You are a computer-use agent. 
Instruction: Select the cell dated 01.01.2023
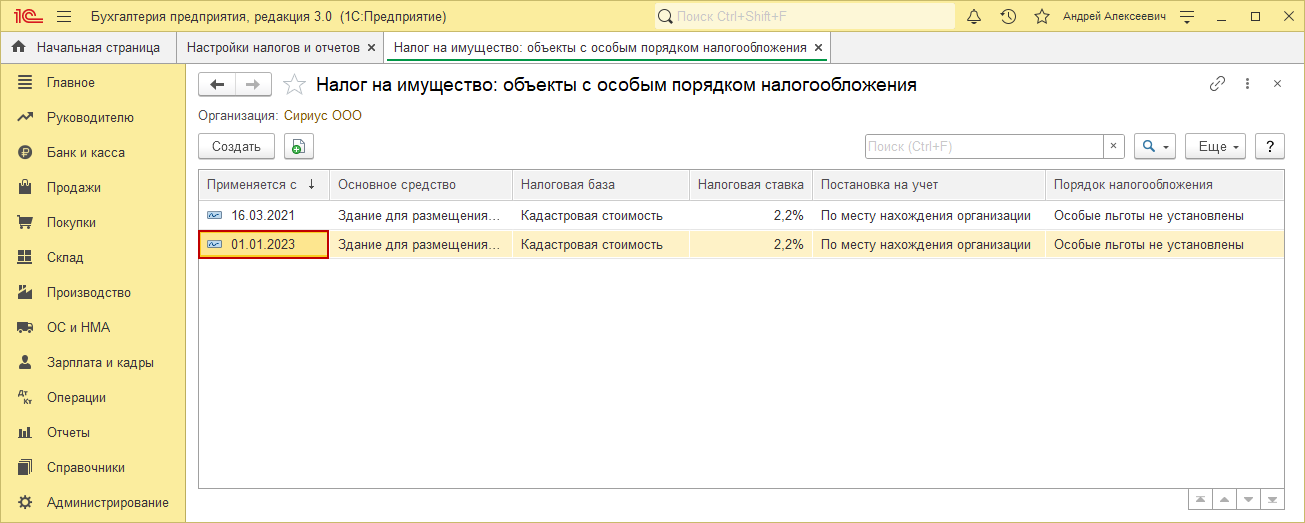(x=264, y=244)
